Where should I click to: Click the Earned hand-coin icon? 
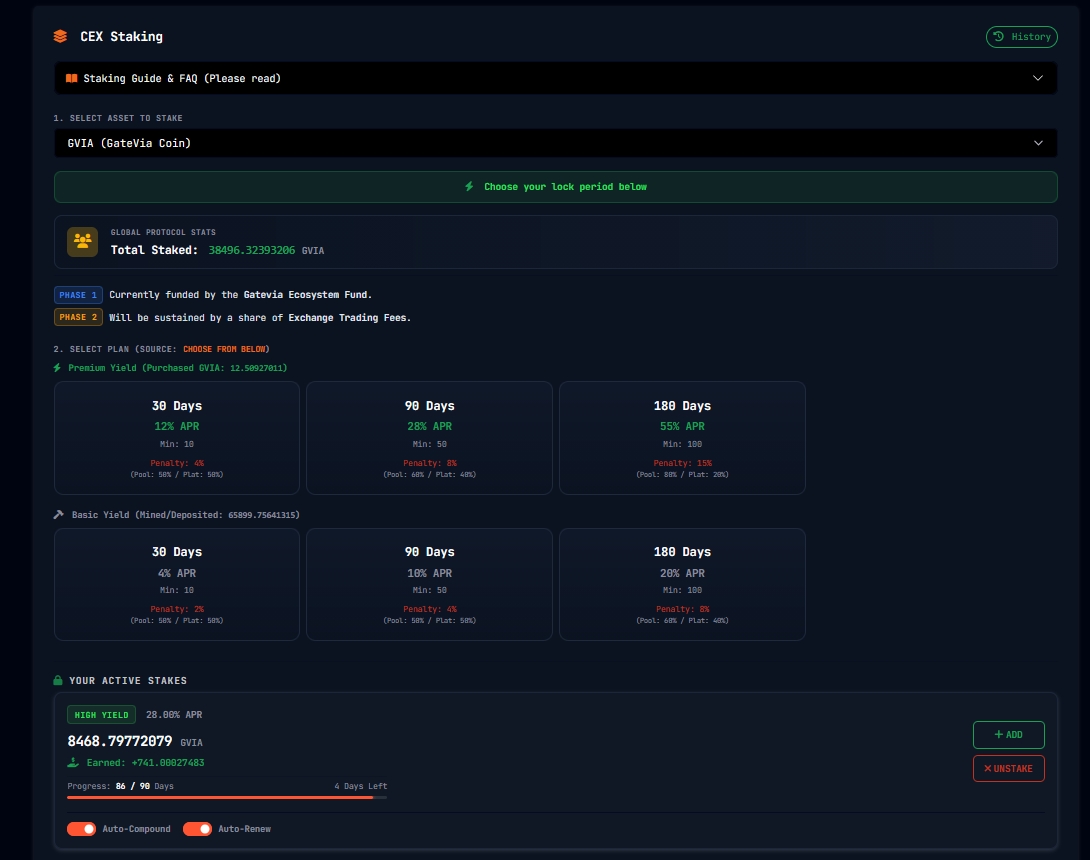point(73,763)
